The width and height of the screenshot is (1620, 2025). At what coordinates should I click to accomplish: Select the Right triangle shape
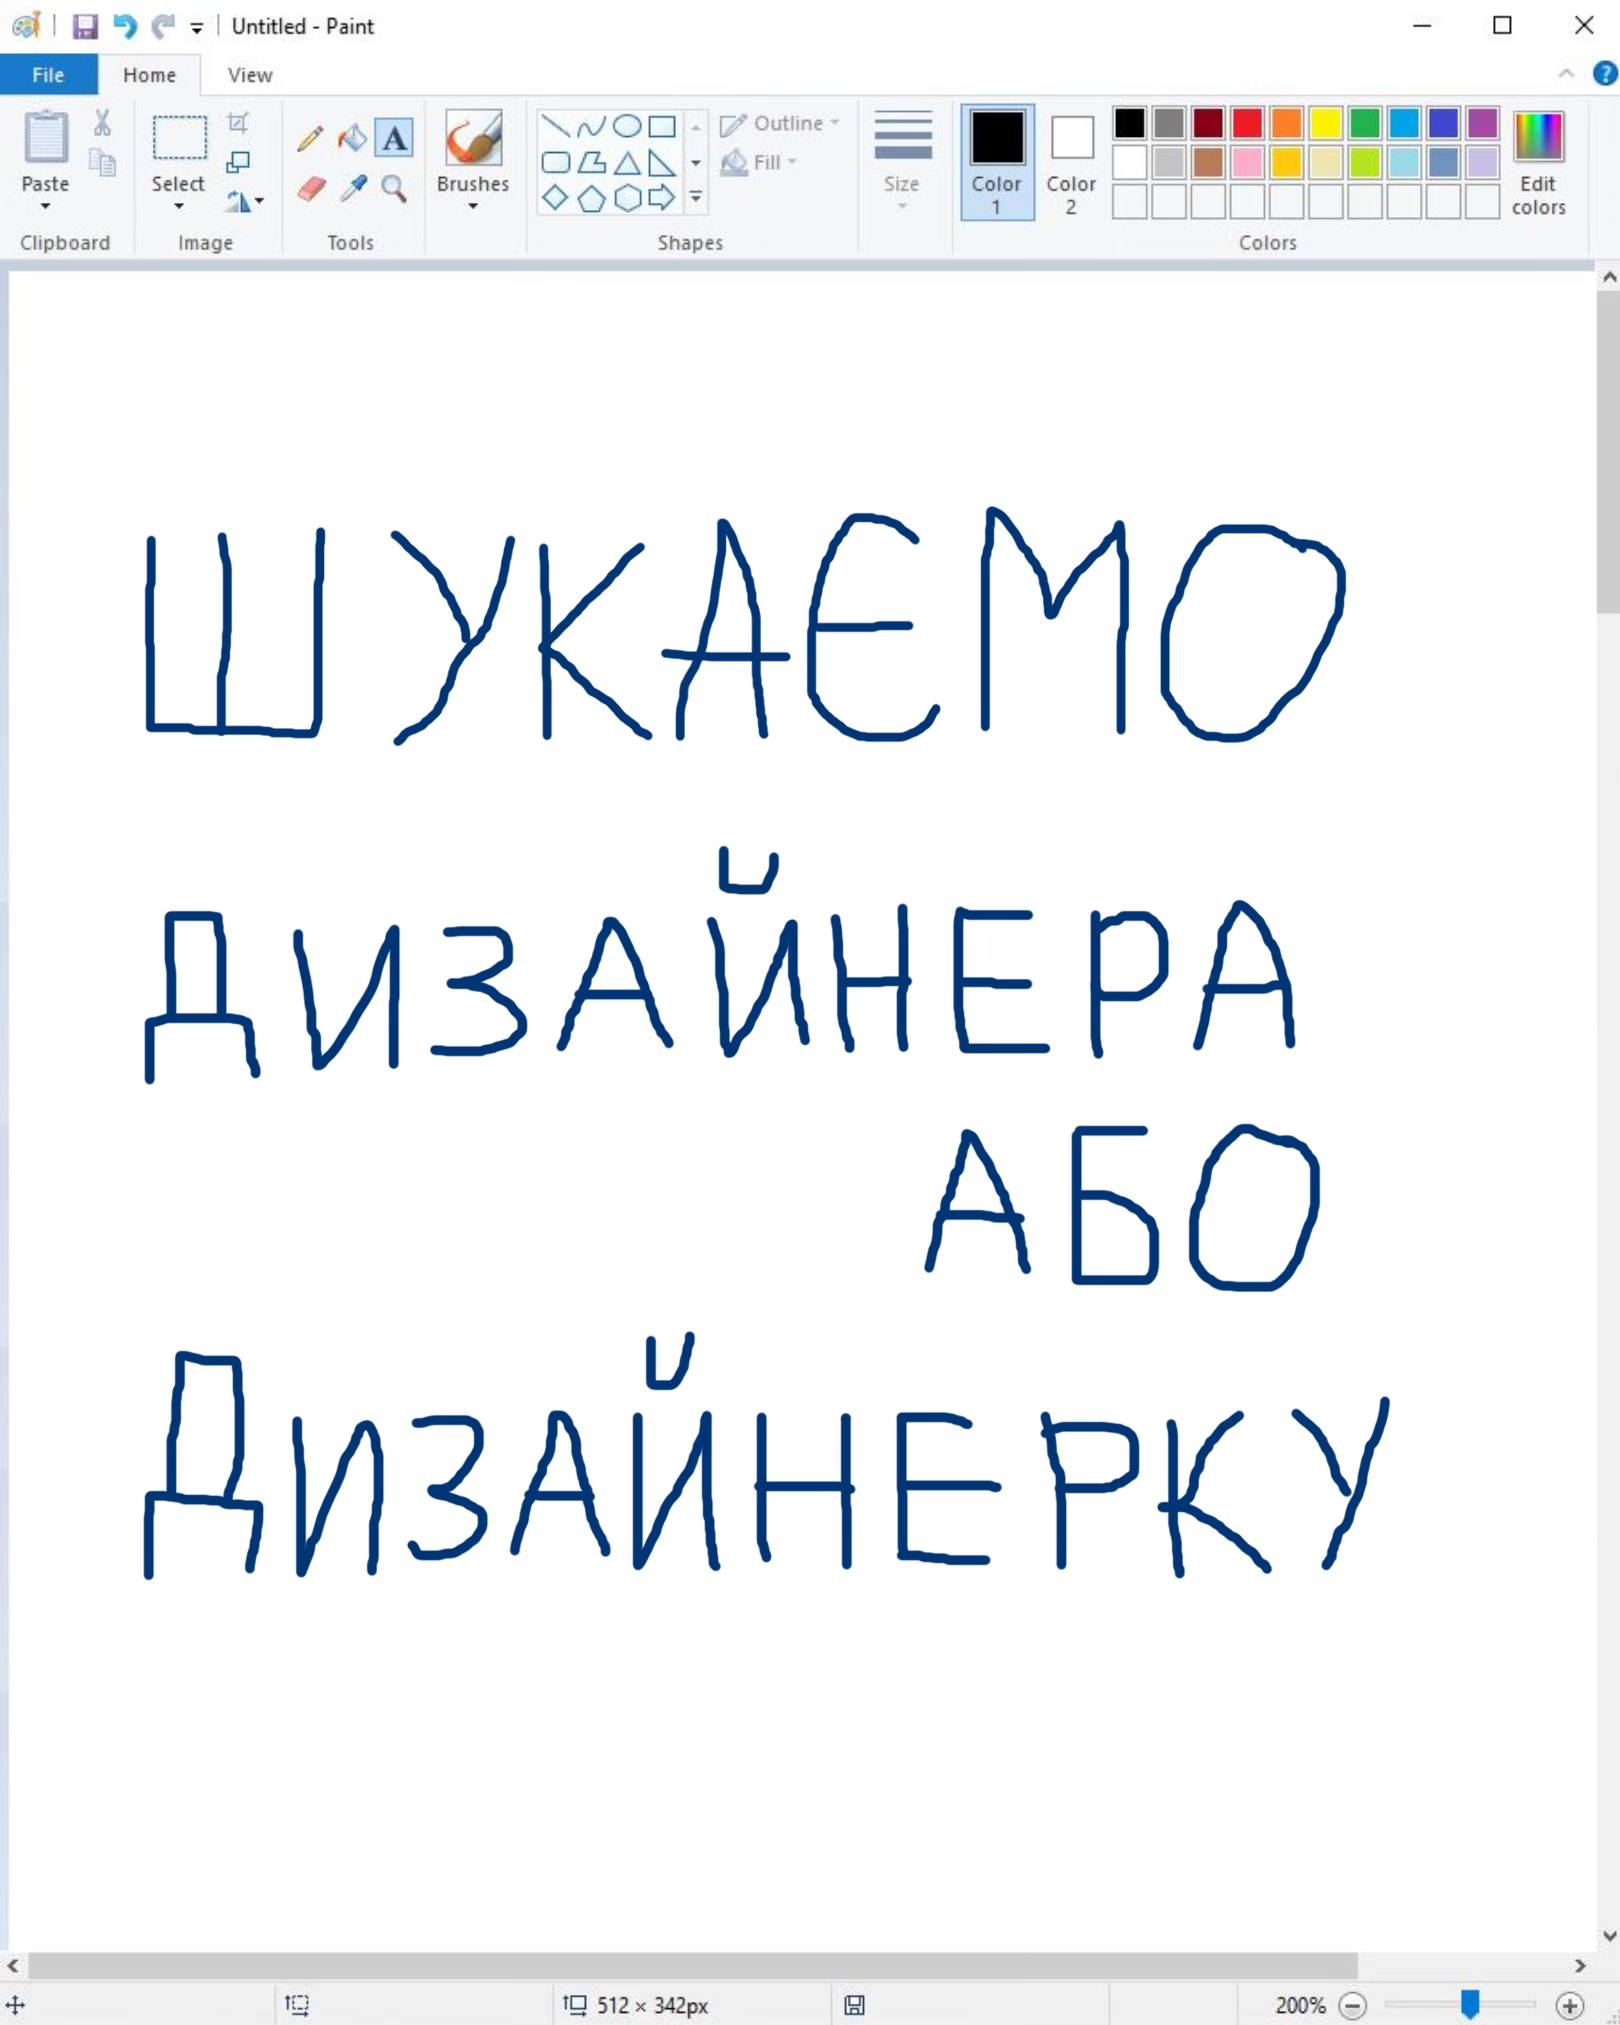662,162
